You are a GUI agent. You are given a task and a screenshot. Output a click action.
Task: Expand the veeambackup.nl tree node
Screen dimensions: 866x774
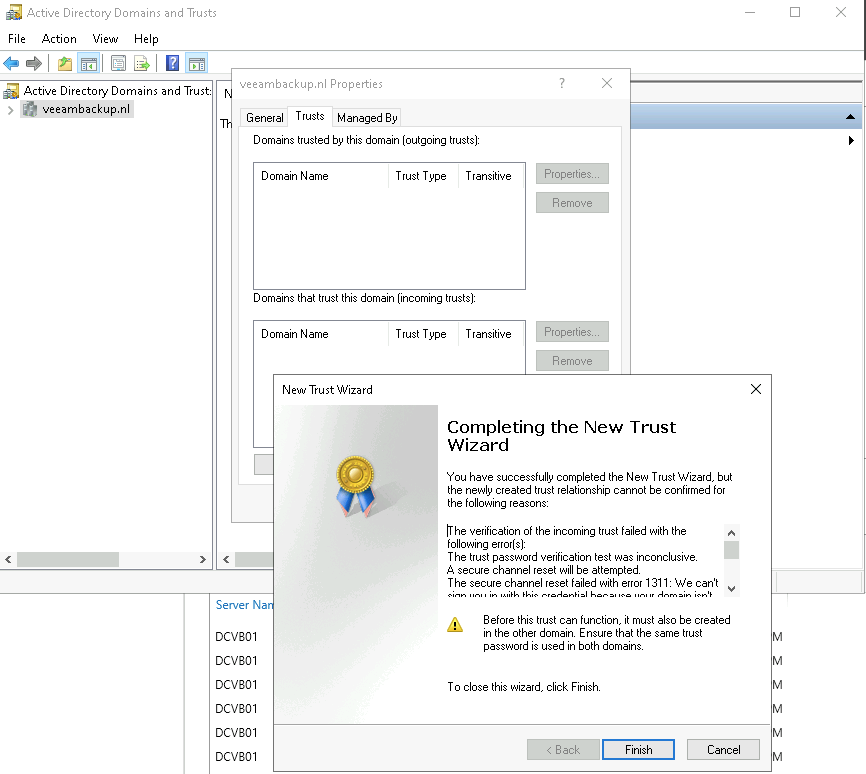[10, 110]
